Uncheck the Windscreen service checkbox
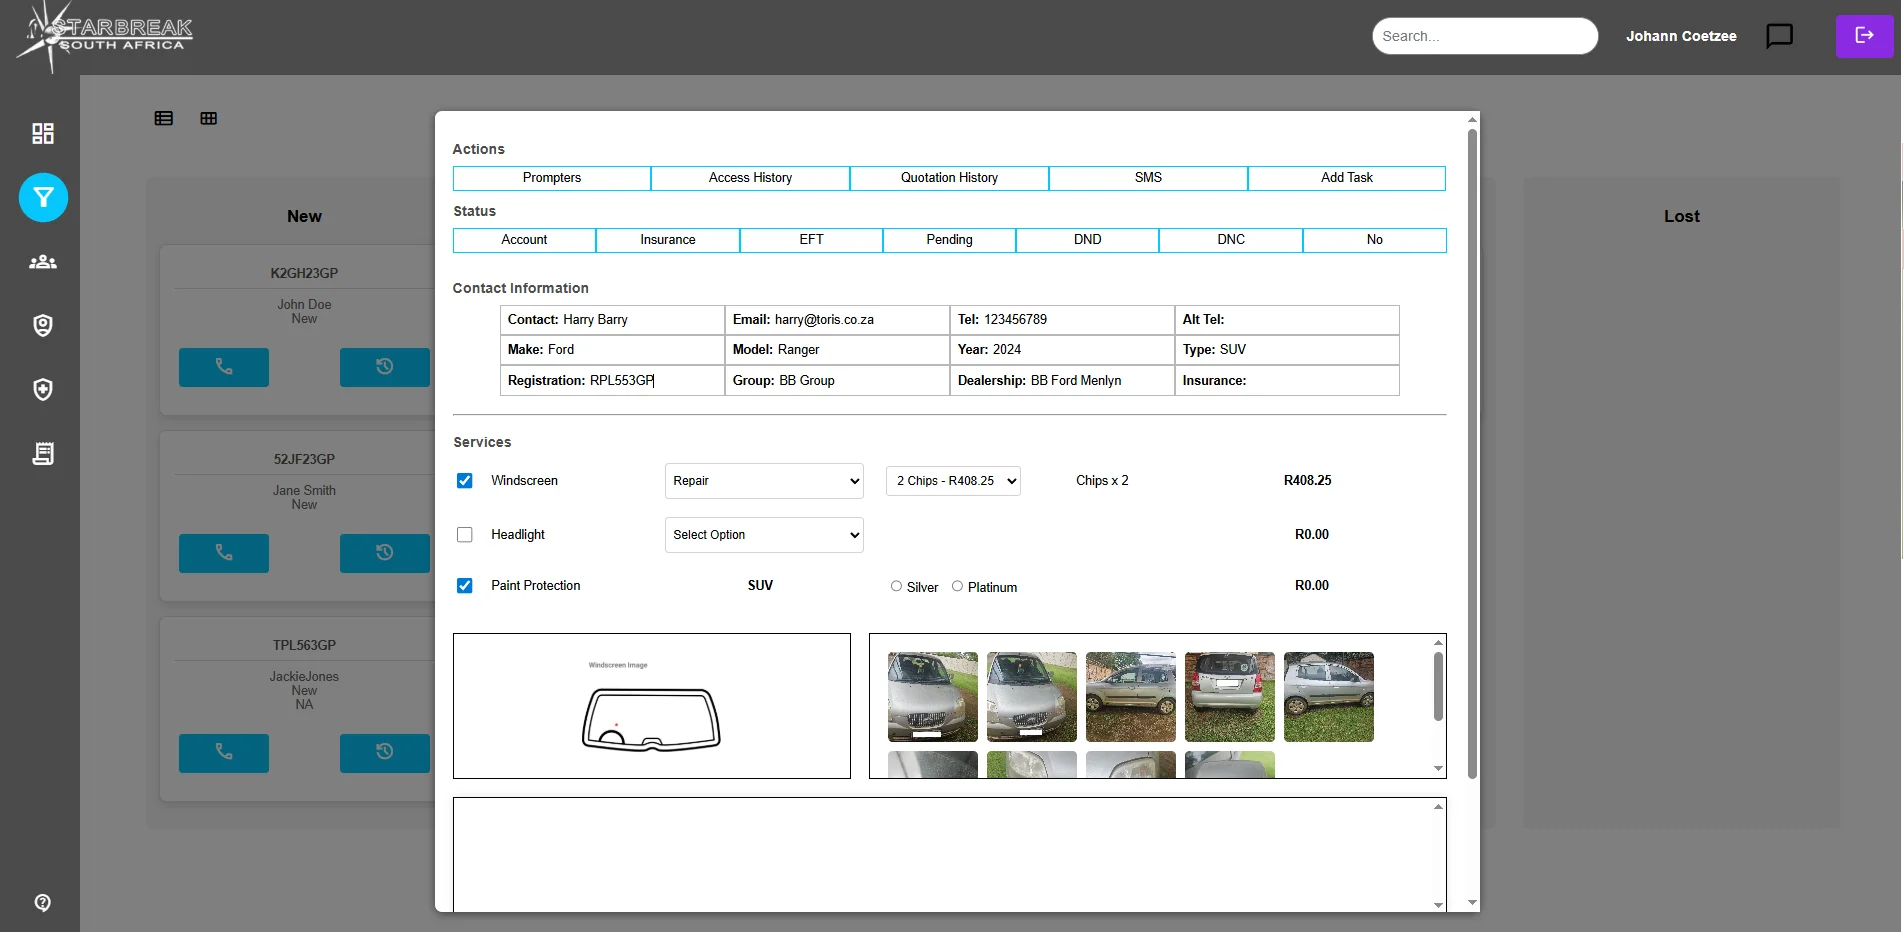 tap(465, 481)
